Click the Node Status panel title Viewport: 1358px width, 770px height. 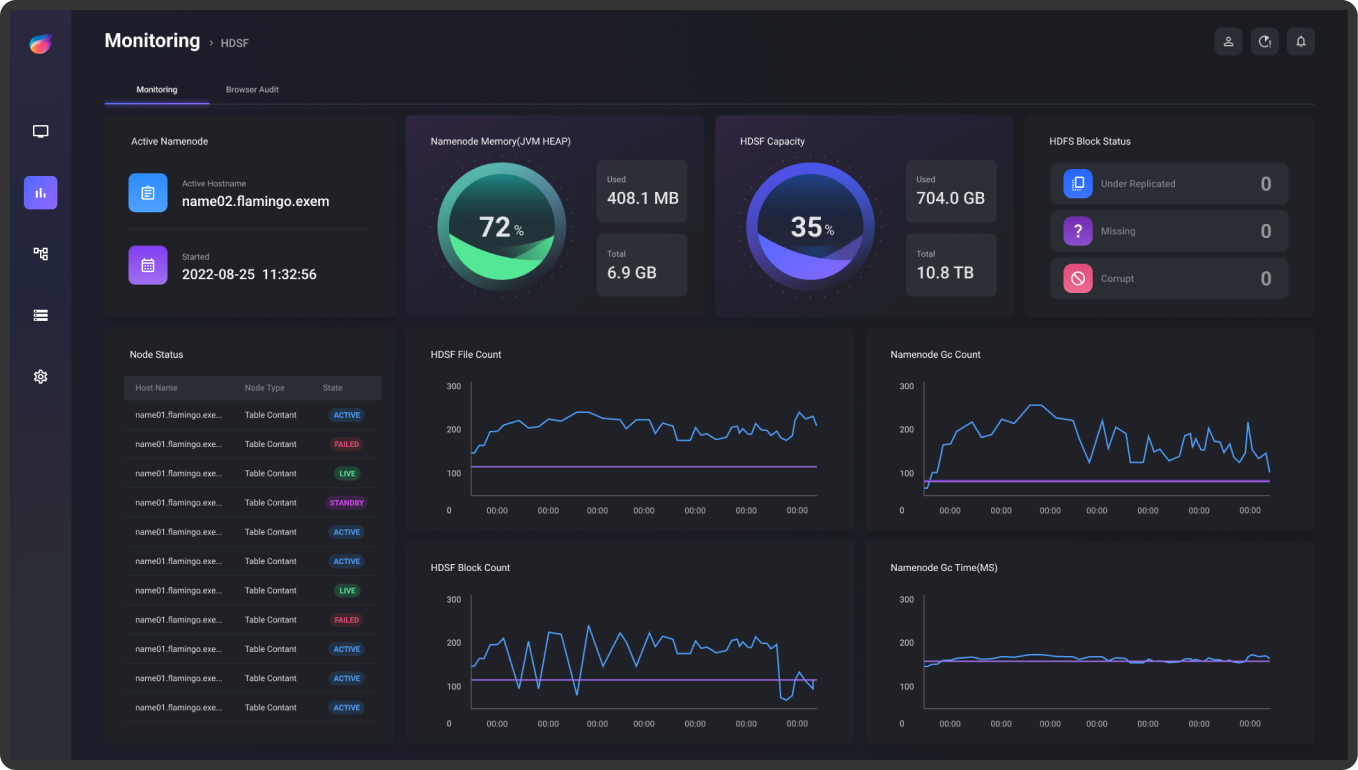[157, 355]
